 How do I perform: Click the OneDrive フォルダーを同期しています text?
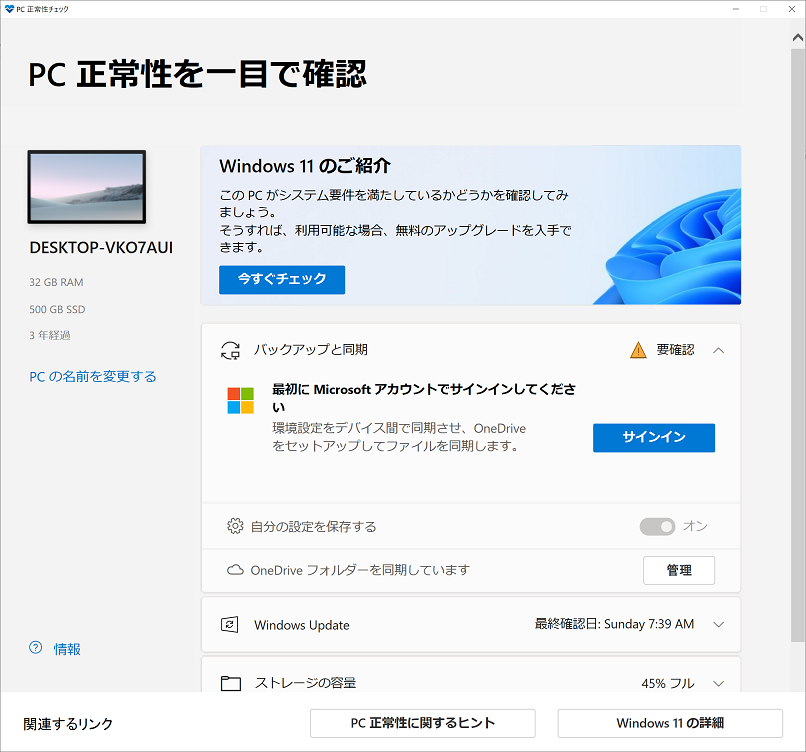coord(360,570)
